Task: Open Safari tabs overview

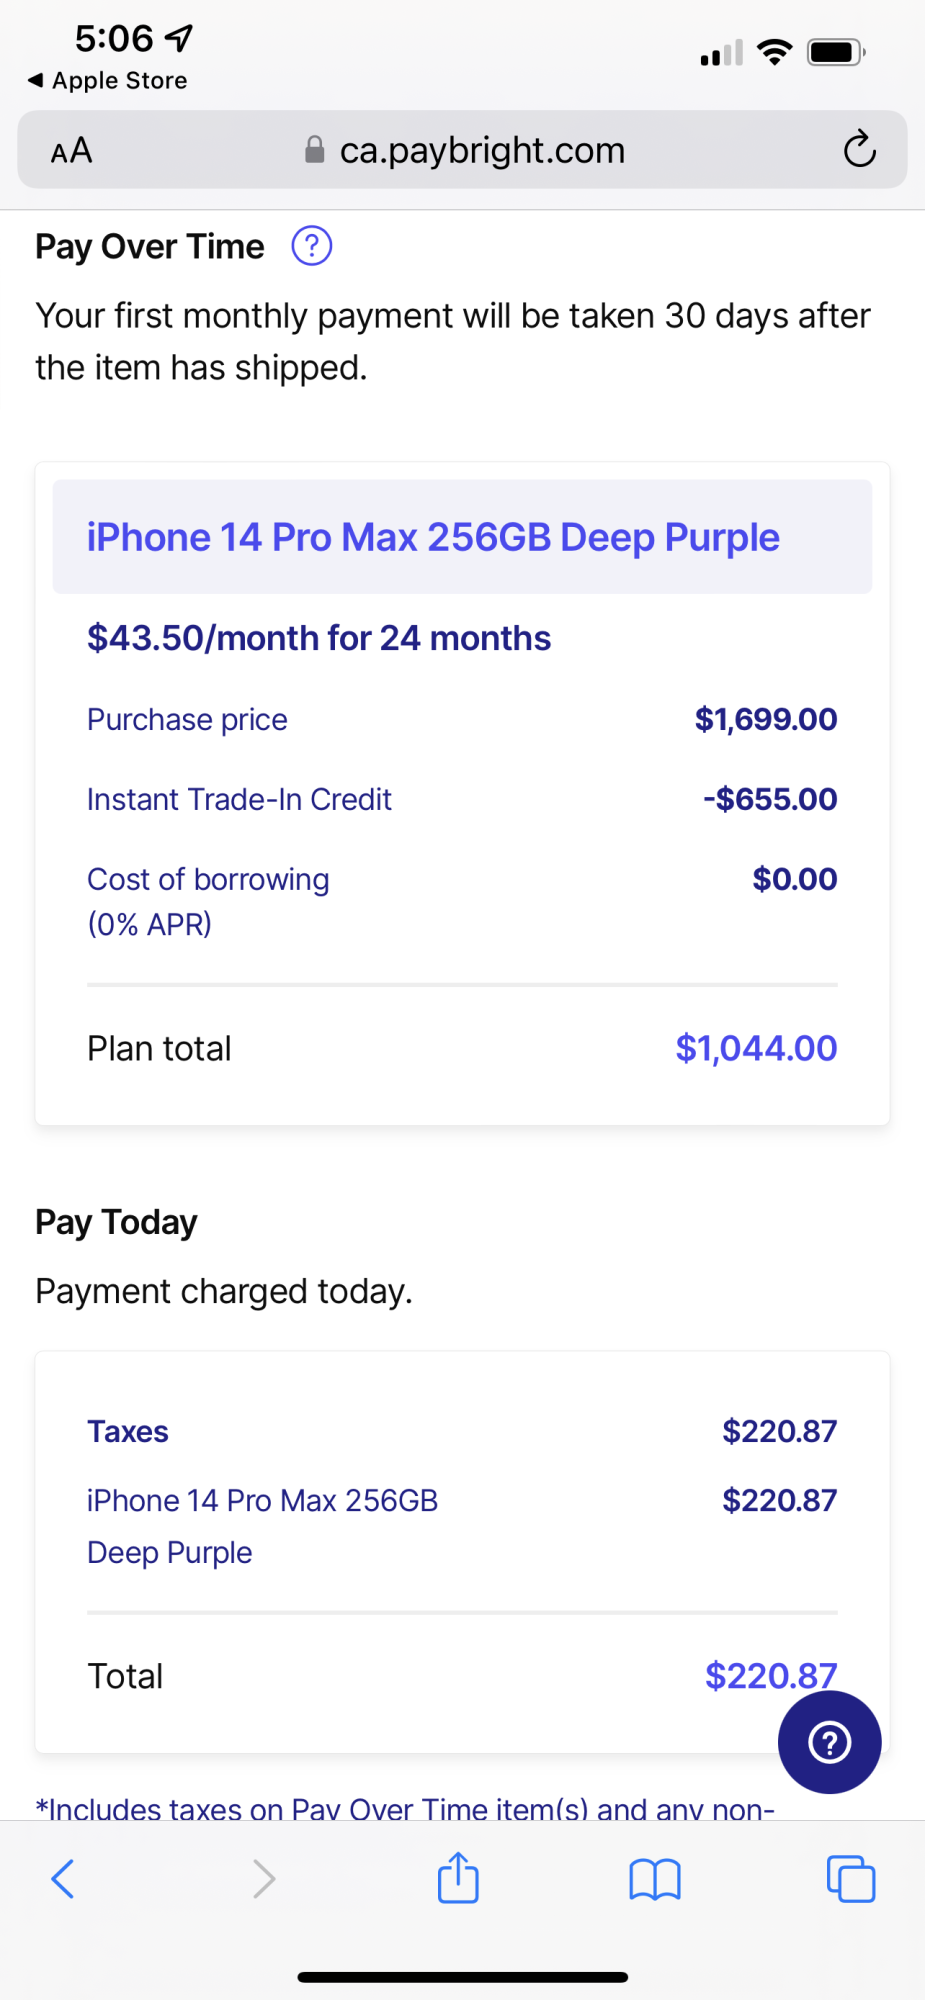Action: coord(850,1879)
